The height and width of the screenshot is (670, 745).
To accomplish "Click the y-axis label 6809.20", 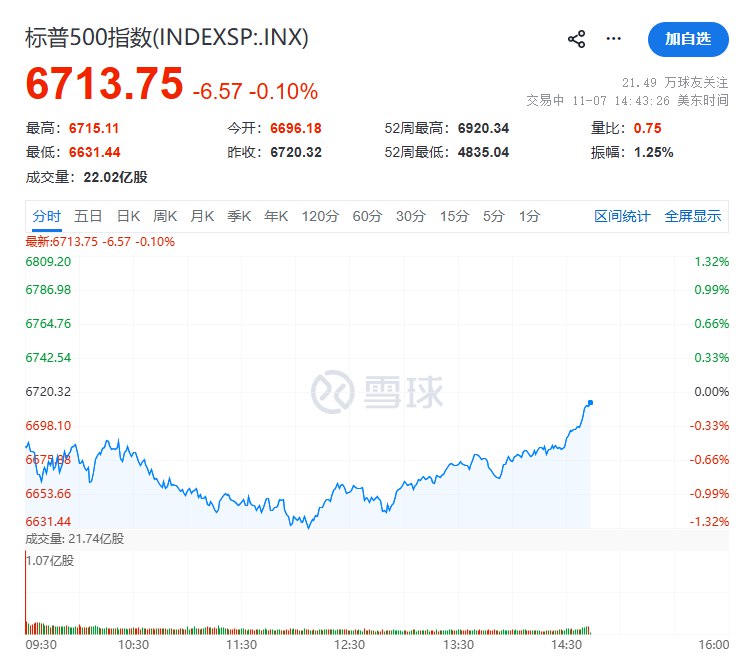I will 48,262.
